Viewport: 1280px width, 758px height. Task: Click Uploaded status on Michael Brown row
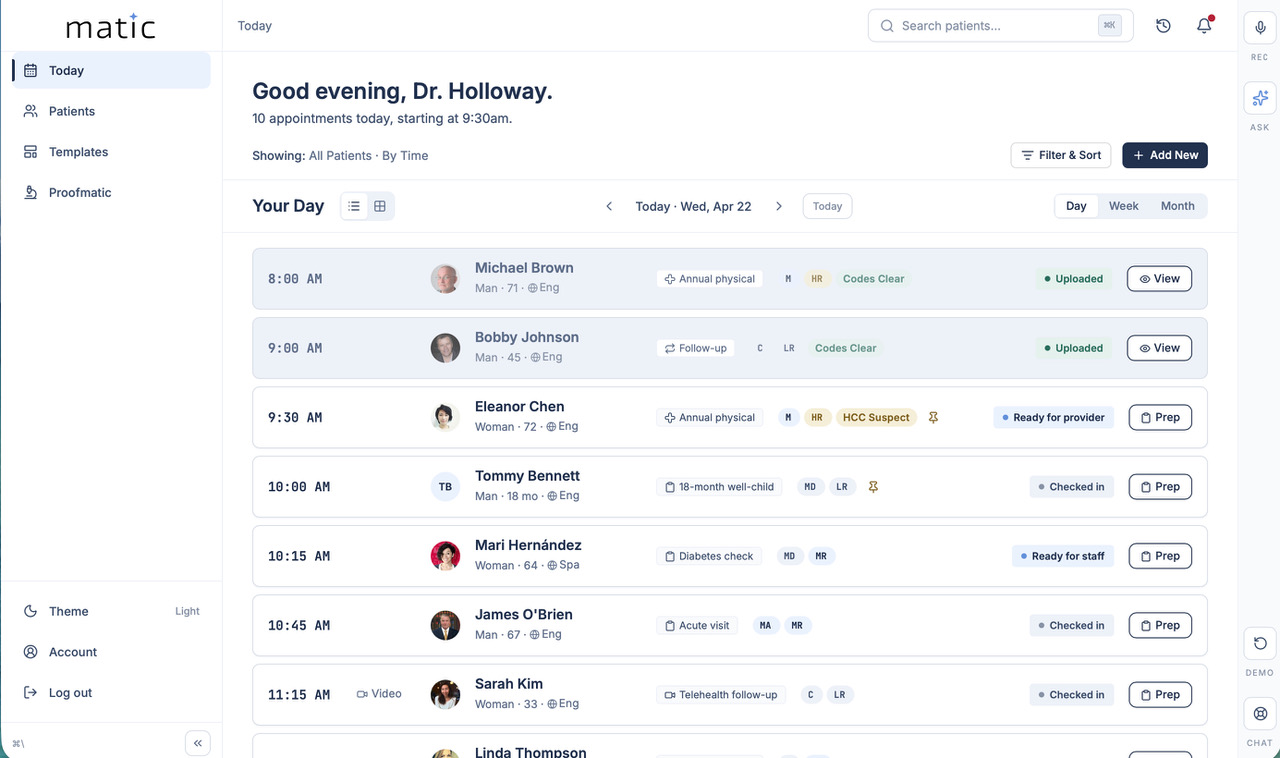[x=1073, y=279]
